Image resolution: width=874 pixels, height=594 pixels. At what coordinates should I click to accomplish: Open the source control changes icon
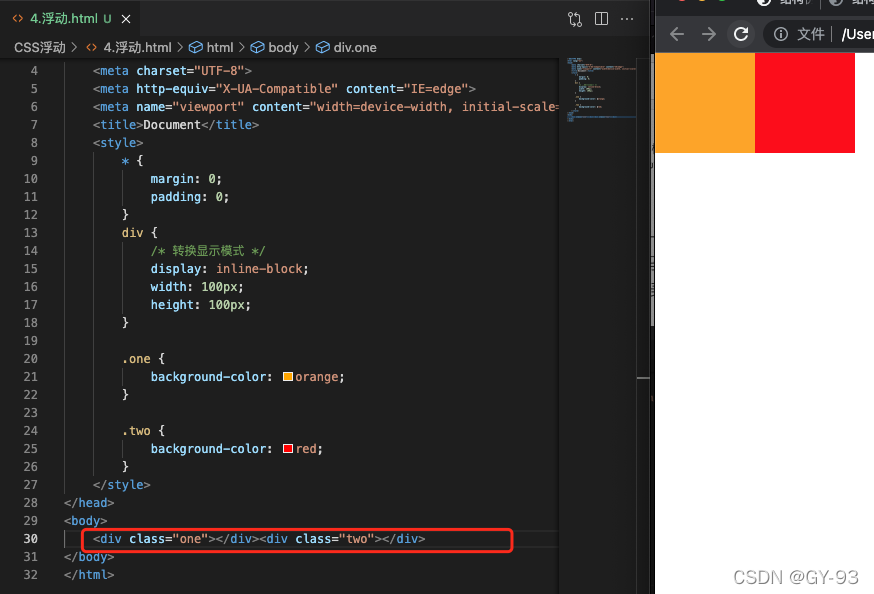[x=575, y=19]
